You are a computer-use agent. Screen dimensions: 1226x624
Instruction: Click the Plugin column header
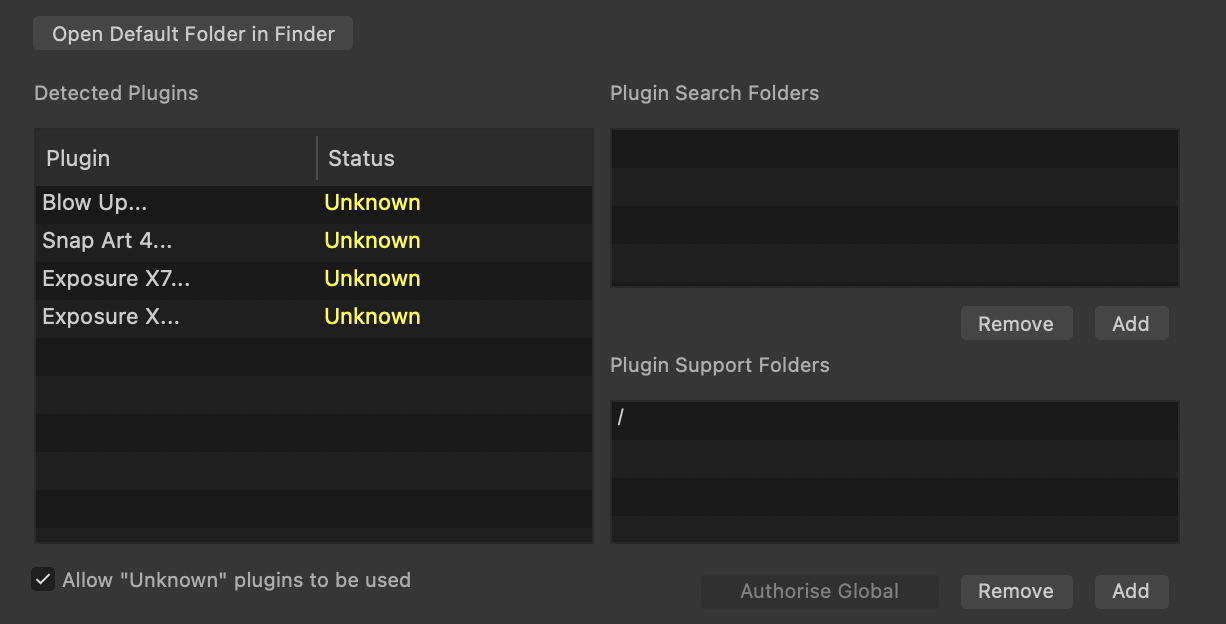(x=175, y=158)
